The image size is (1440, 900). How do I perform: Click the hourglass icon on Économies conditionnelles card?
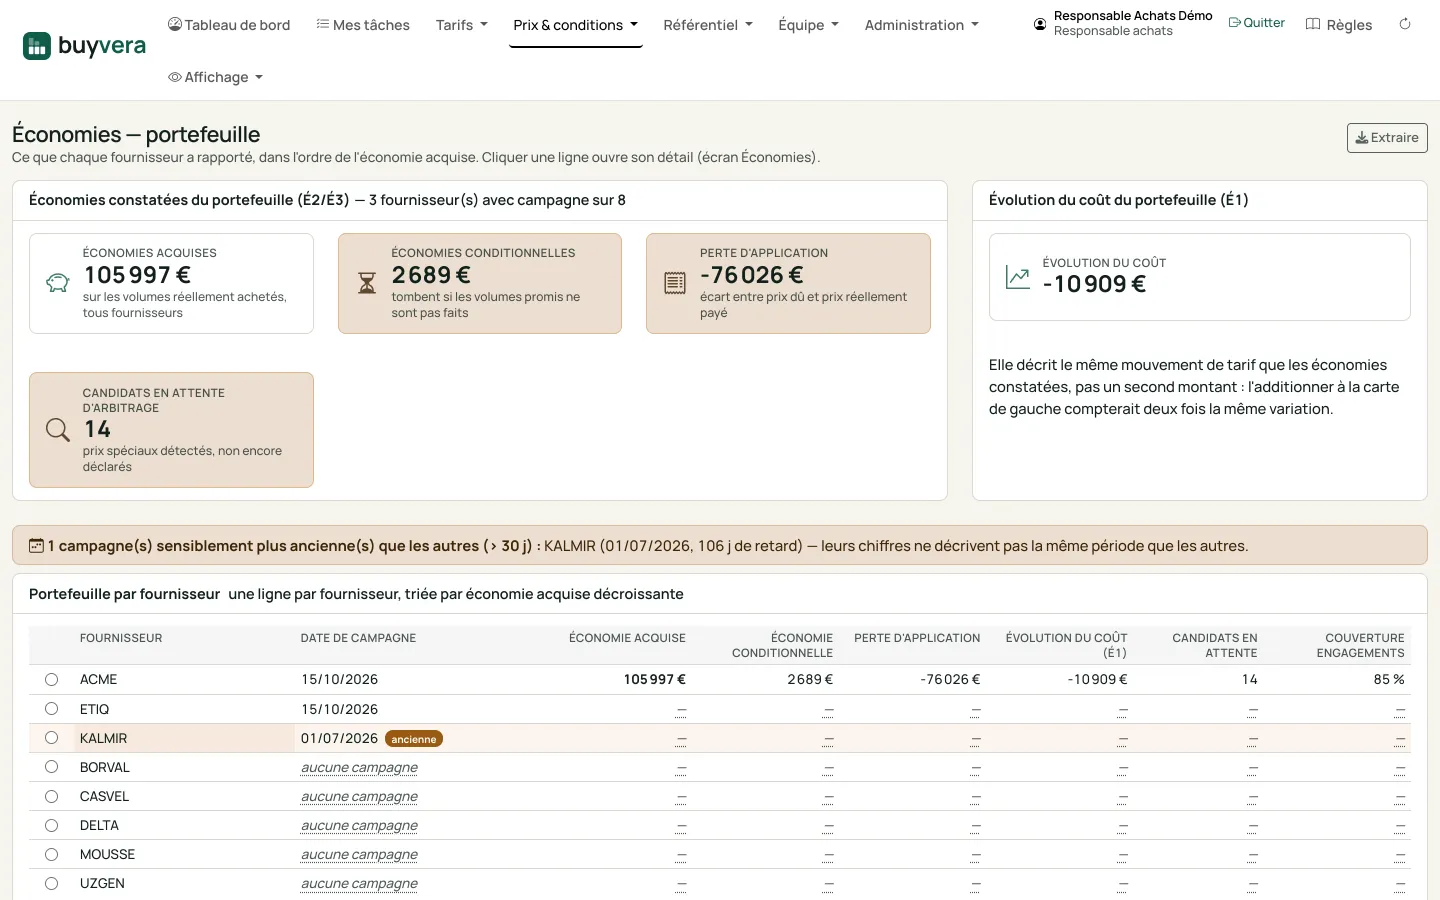click(x=367, y=284)
